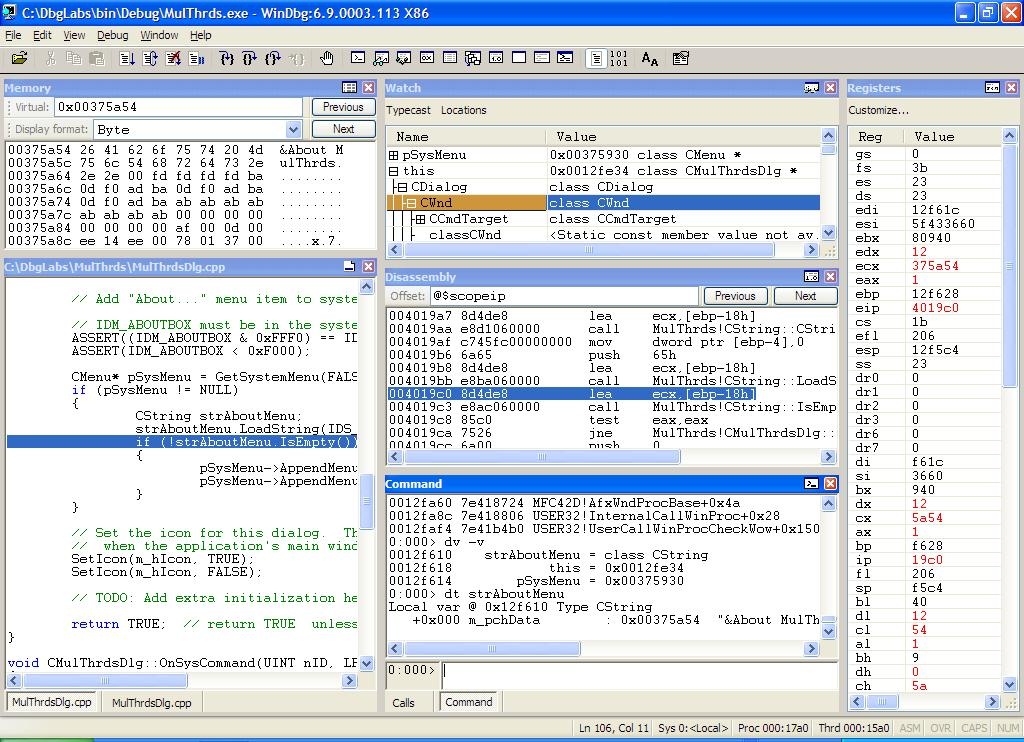This screenshot has height=742, width=1024.
Task: Click Next in the Disassembly panel
Action: pos(805,296)
